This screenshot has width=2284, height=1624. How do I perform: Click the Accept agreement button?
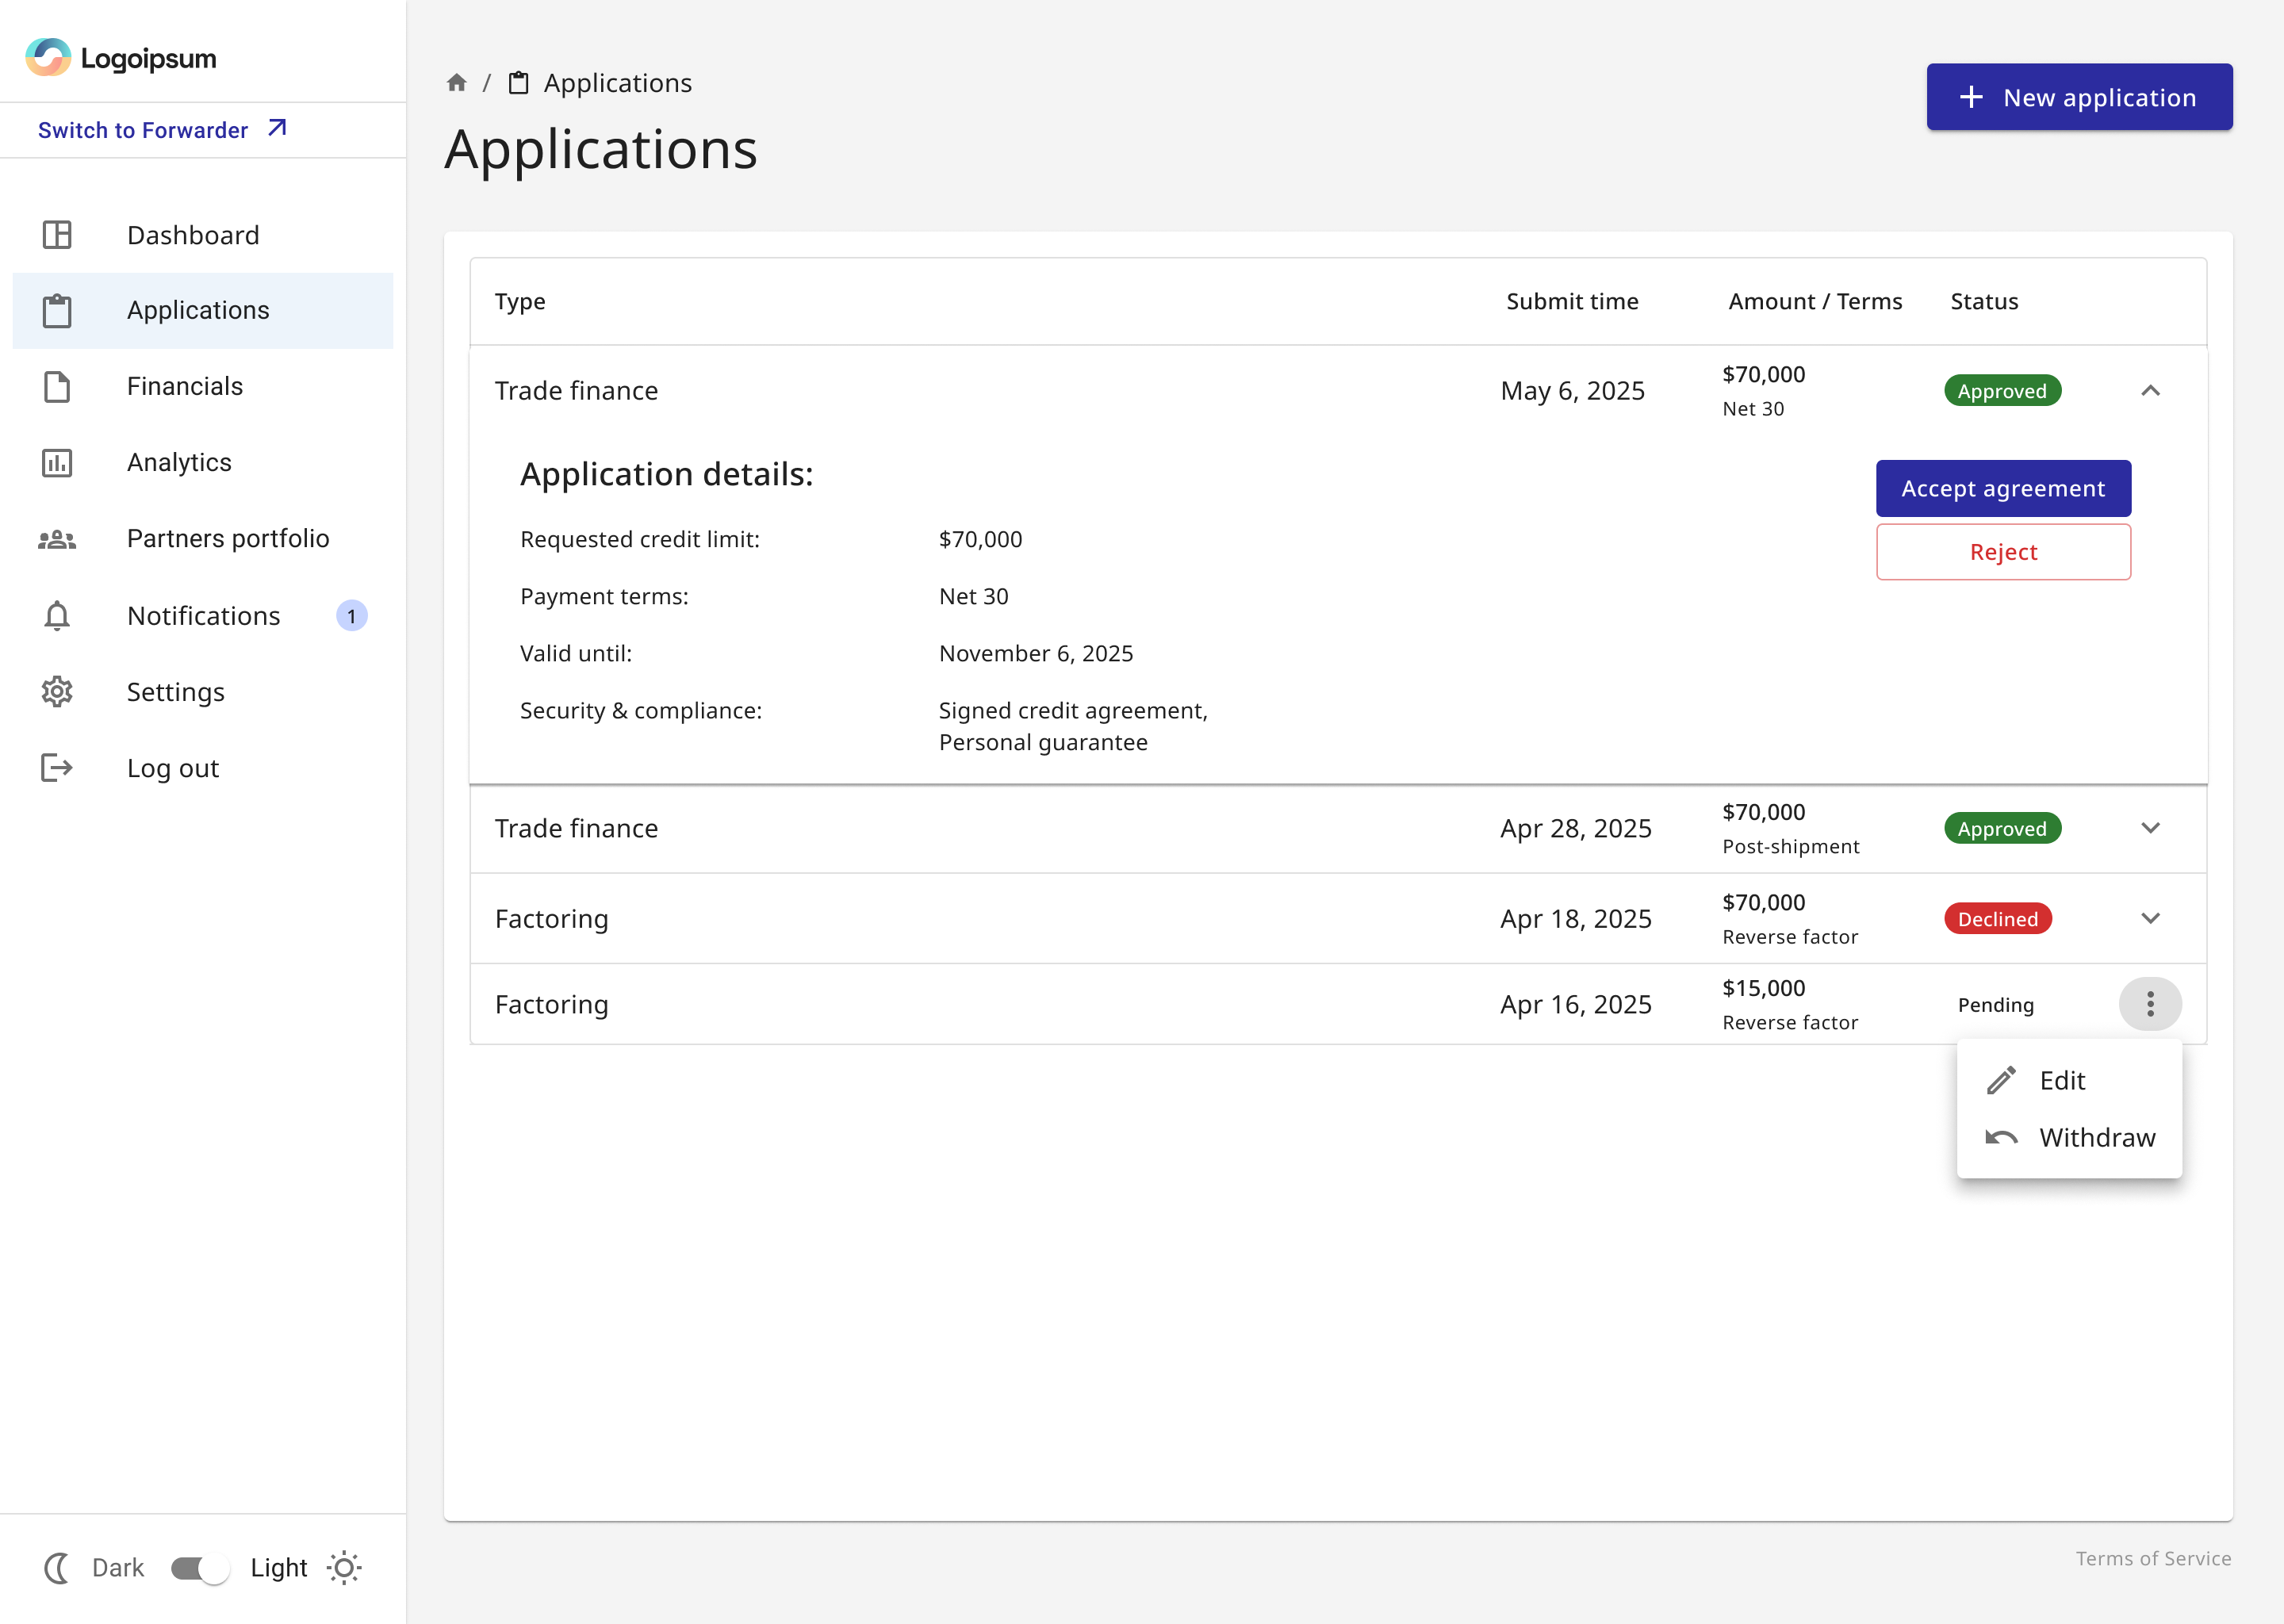click(2003, 488)
